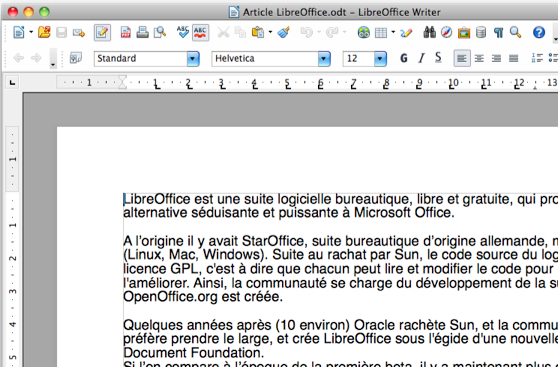Expand the Standard paragraph style dropdown

tap(193, 59)
